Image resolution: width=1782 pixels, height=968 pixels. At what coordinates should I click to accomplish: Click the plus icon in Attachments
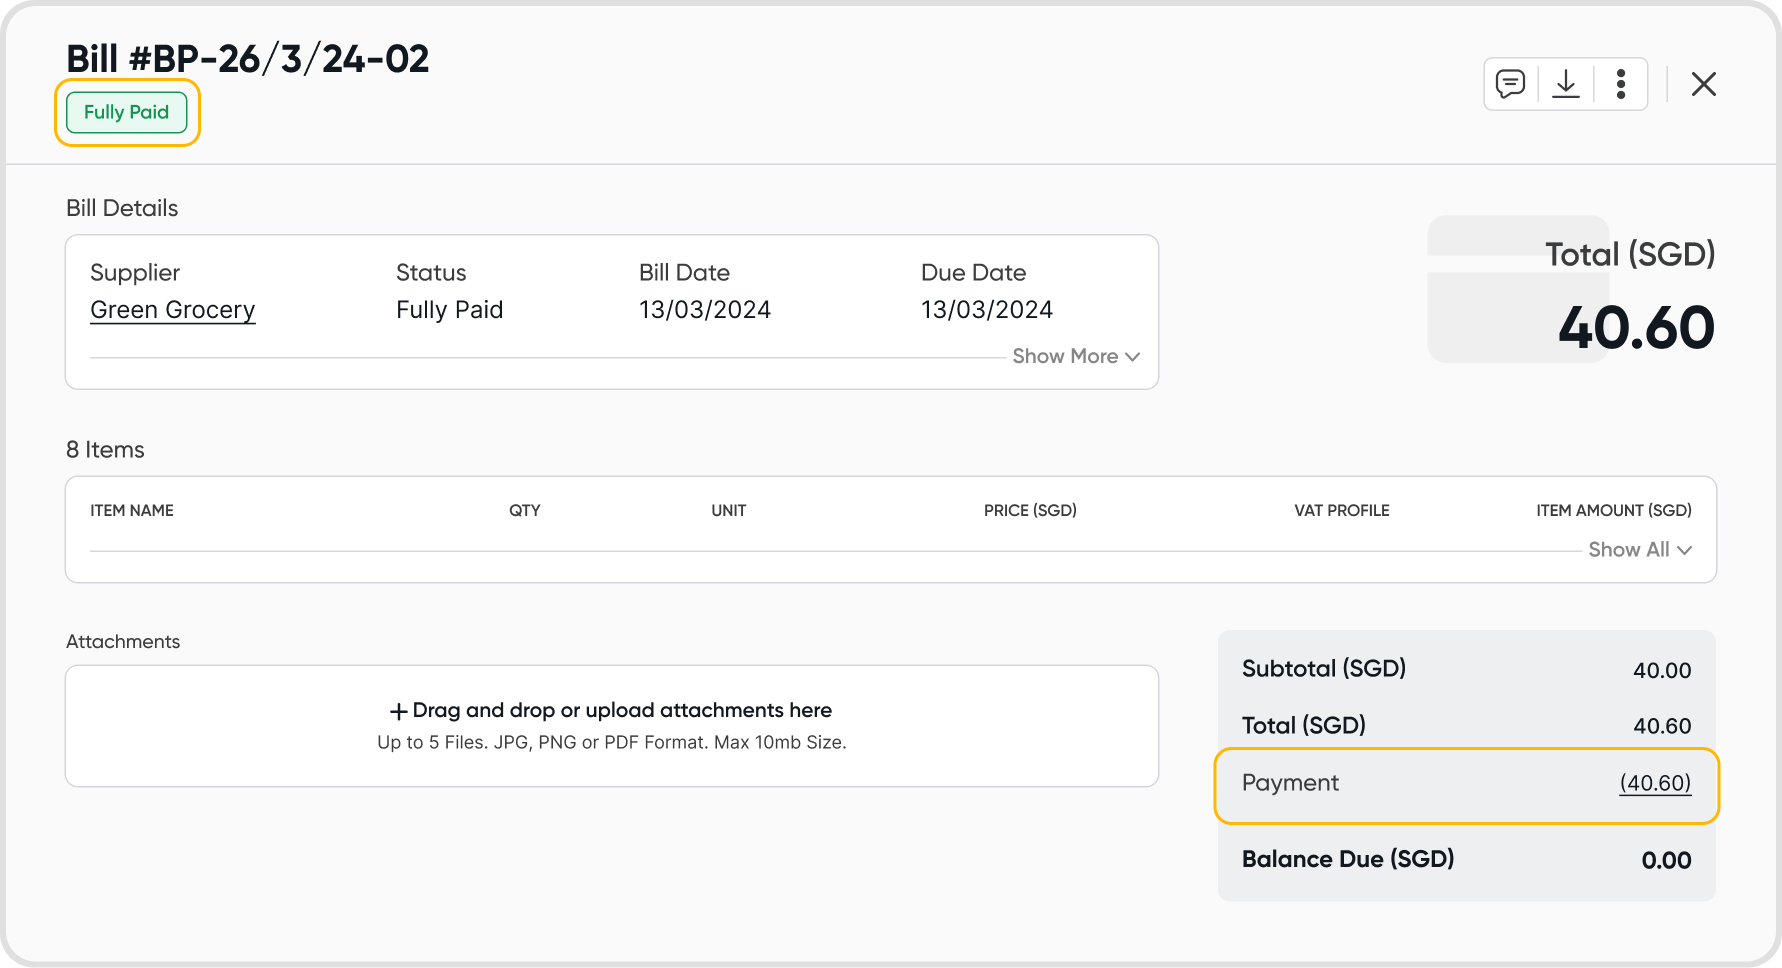(398, 711)
